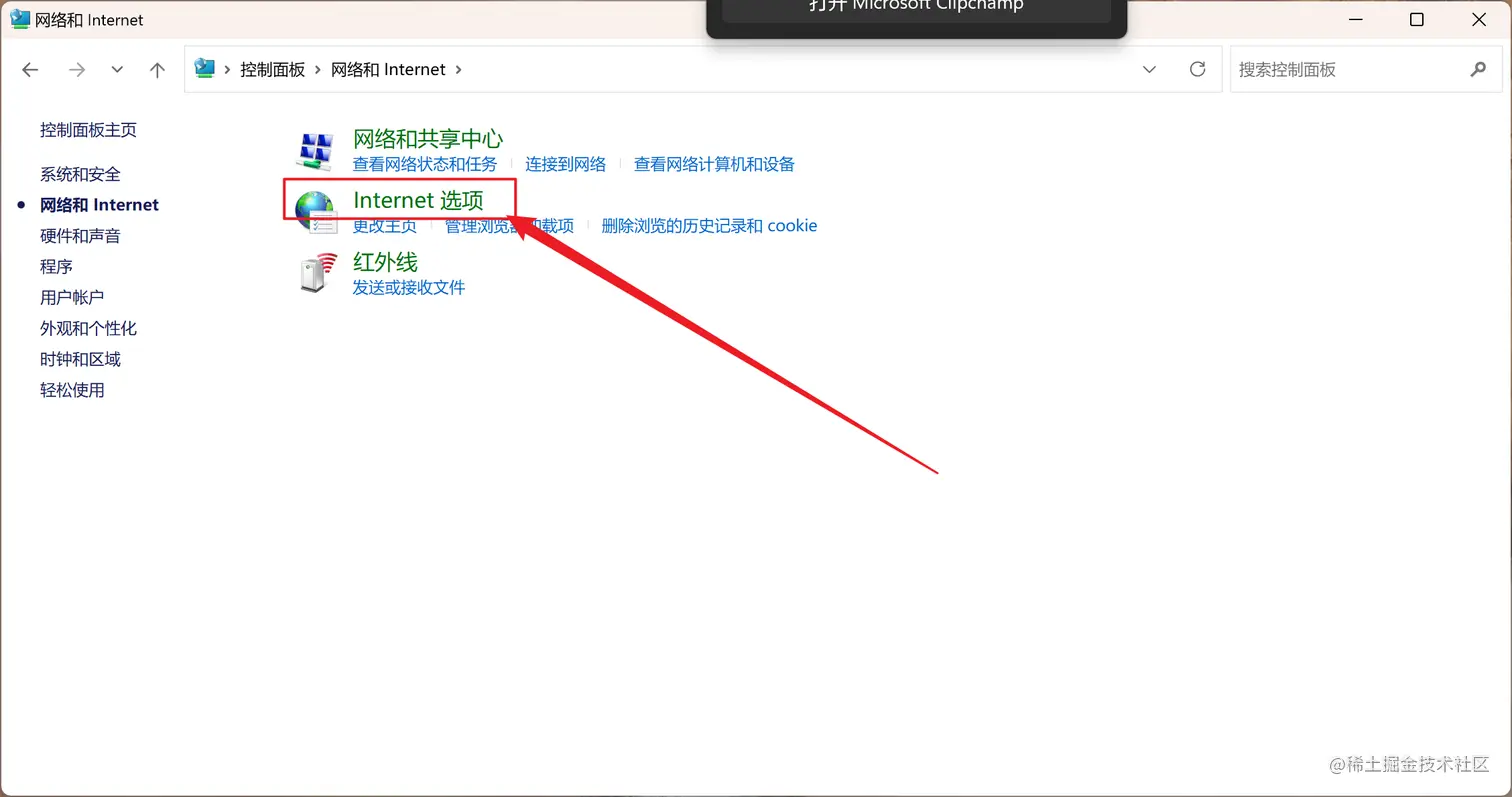
Task: Open the address bar history dropdown
Action: (1149, 69)
